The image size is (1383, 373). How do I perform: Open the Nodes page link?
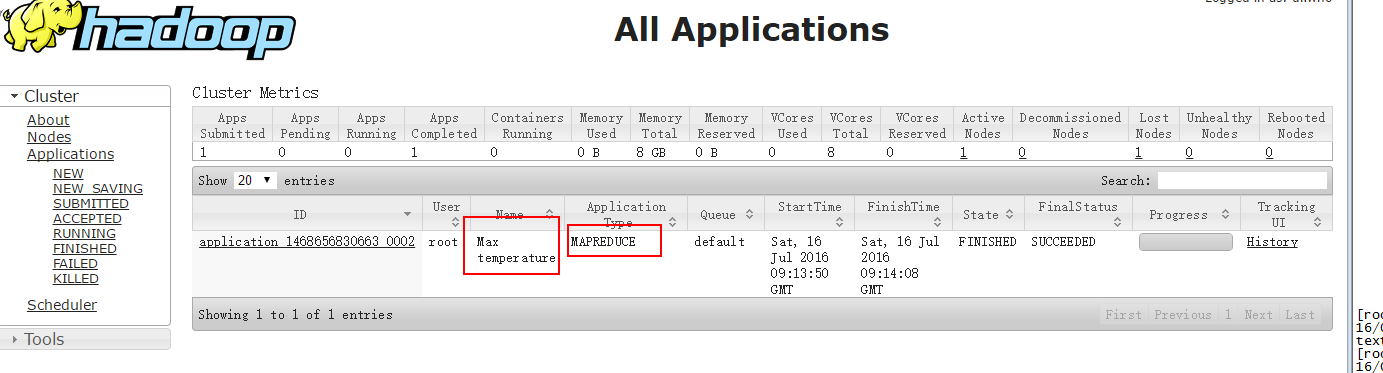(49, 137)
